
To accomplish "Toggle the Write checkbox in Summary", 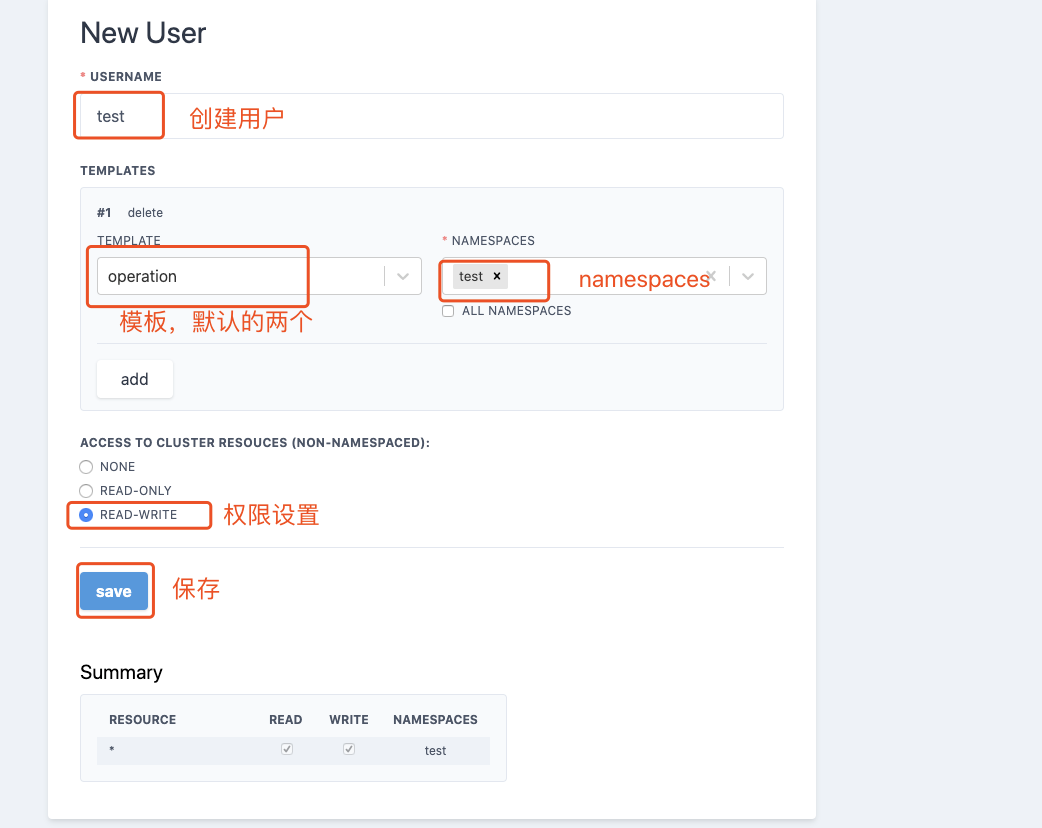I will click(x=349, y=749).
